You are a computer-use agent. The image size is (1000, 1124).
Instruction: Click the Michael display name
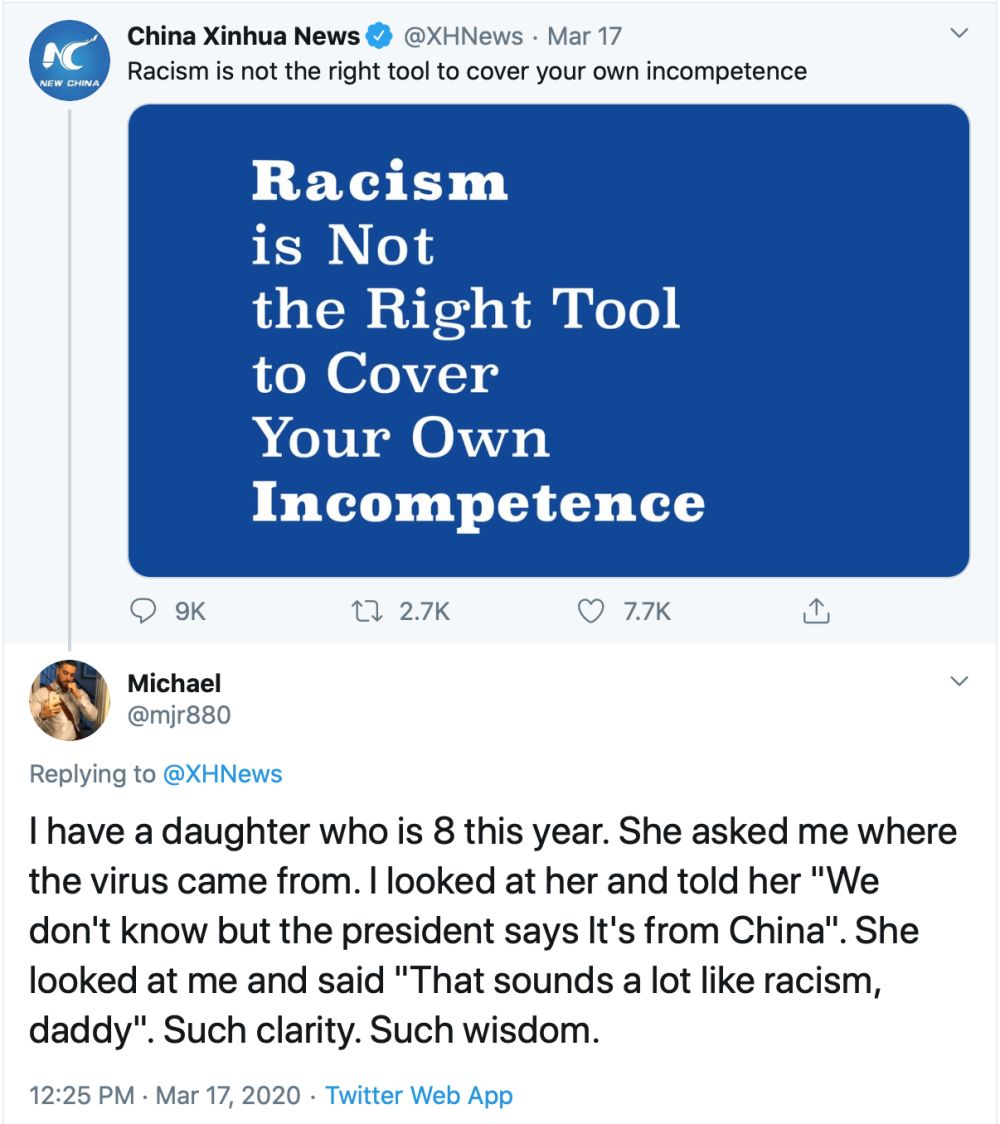coord(174,684)
